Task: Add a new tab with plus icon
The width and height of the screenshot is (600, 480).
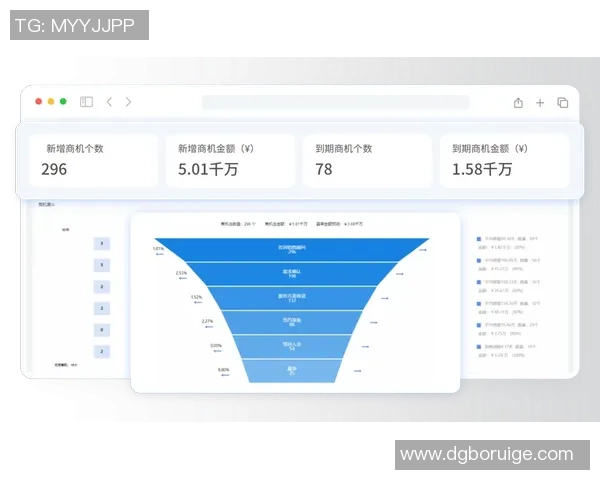Action: click(540, 102)
